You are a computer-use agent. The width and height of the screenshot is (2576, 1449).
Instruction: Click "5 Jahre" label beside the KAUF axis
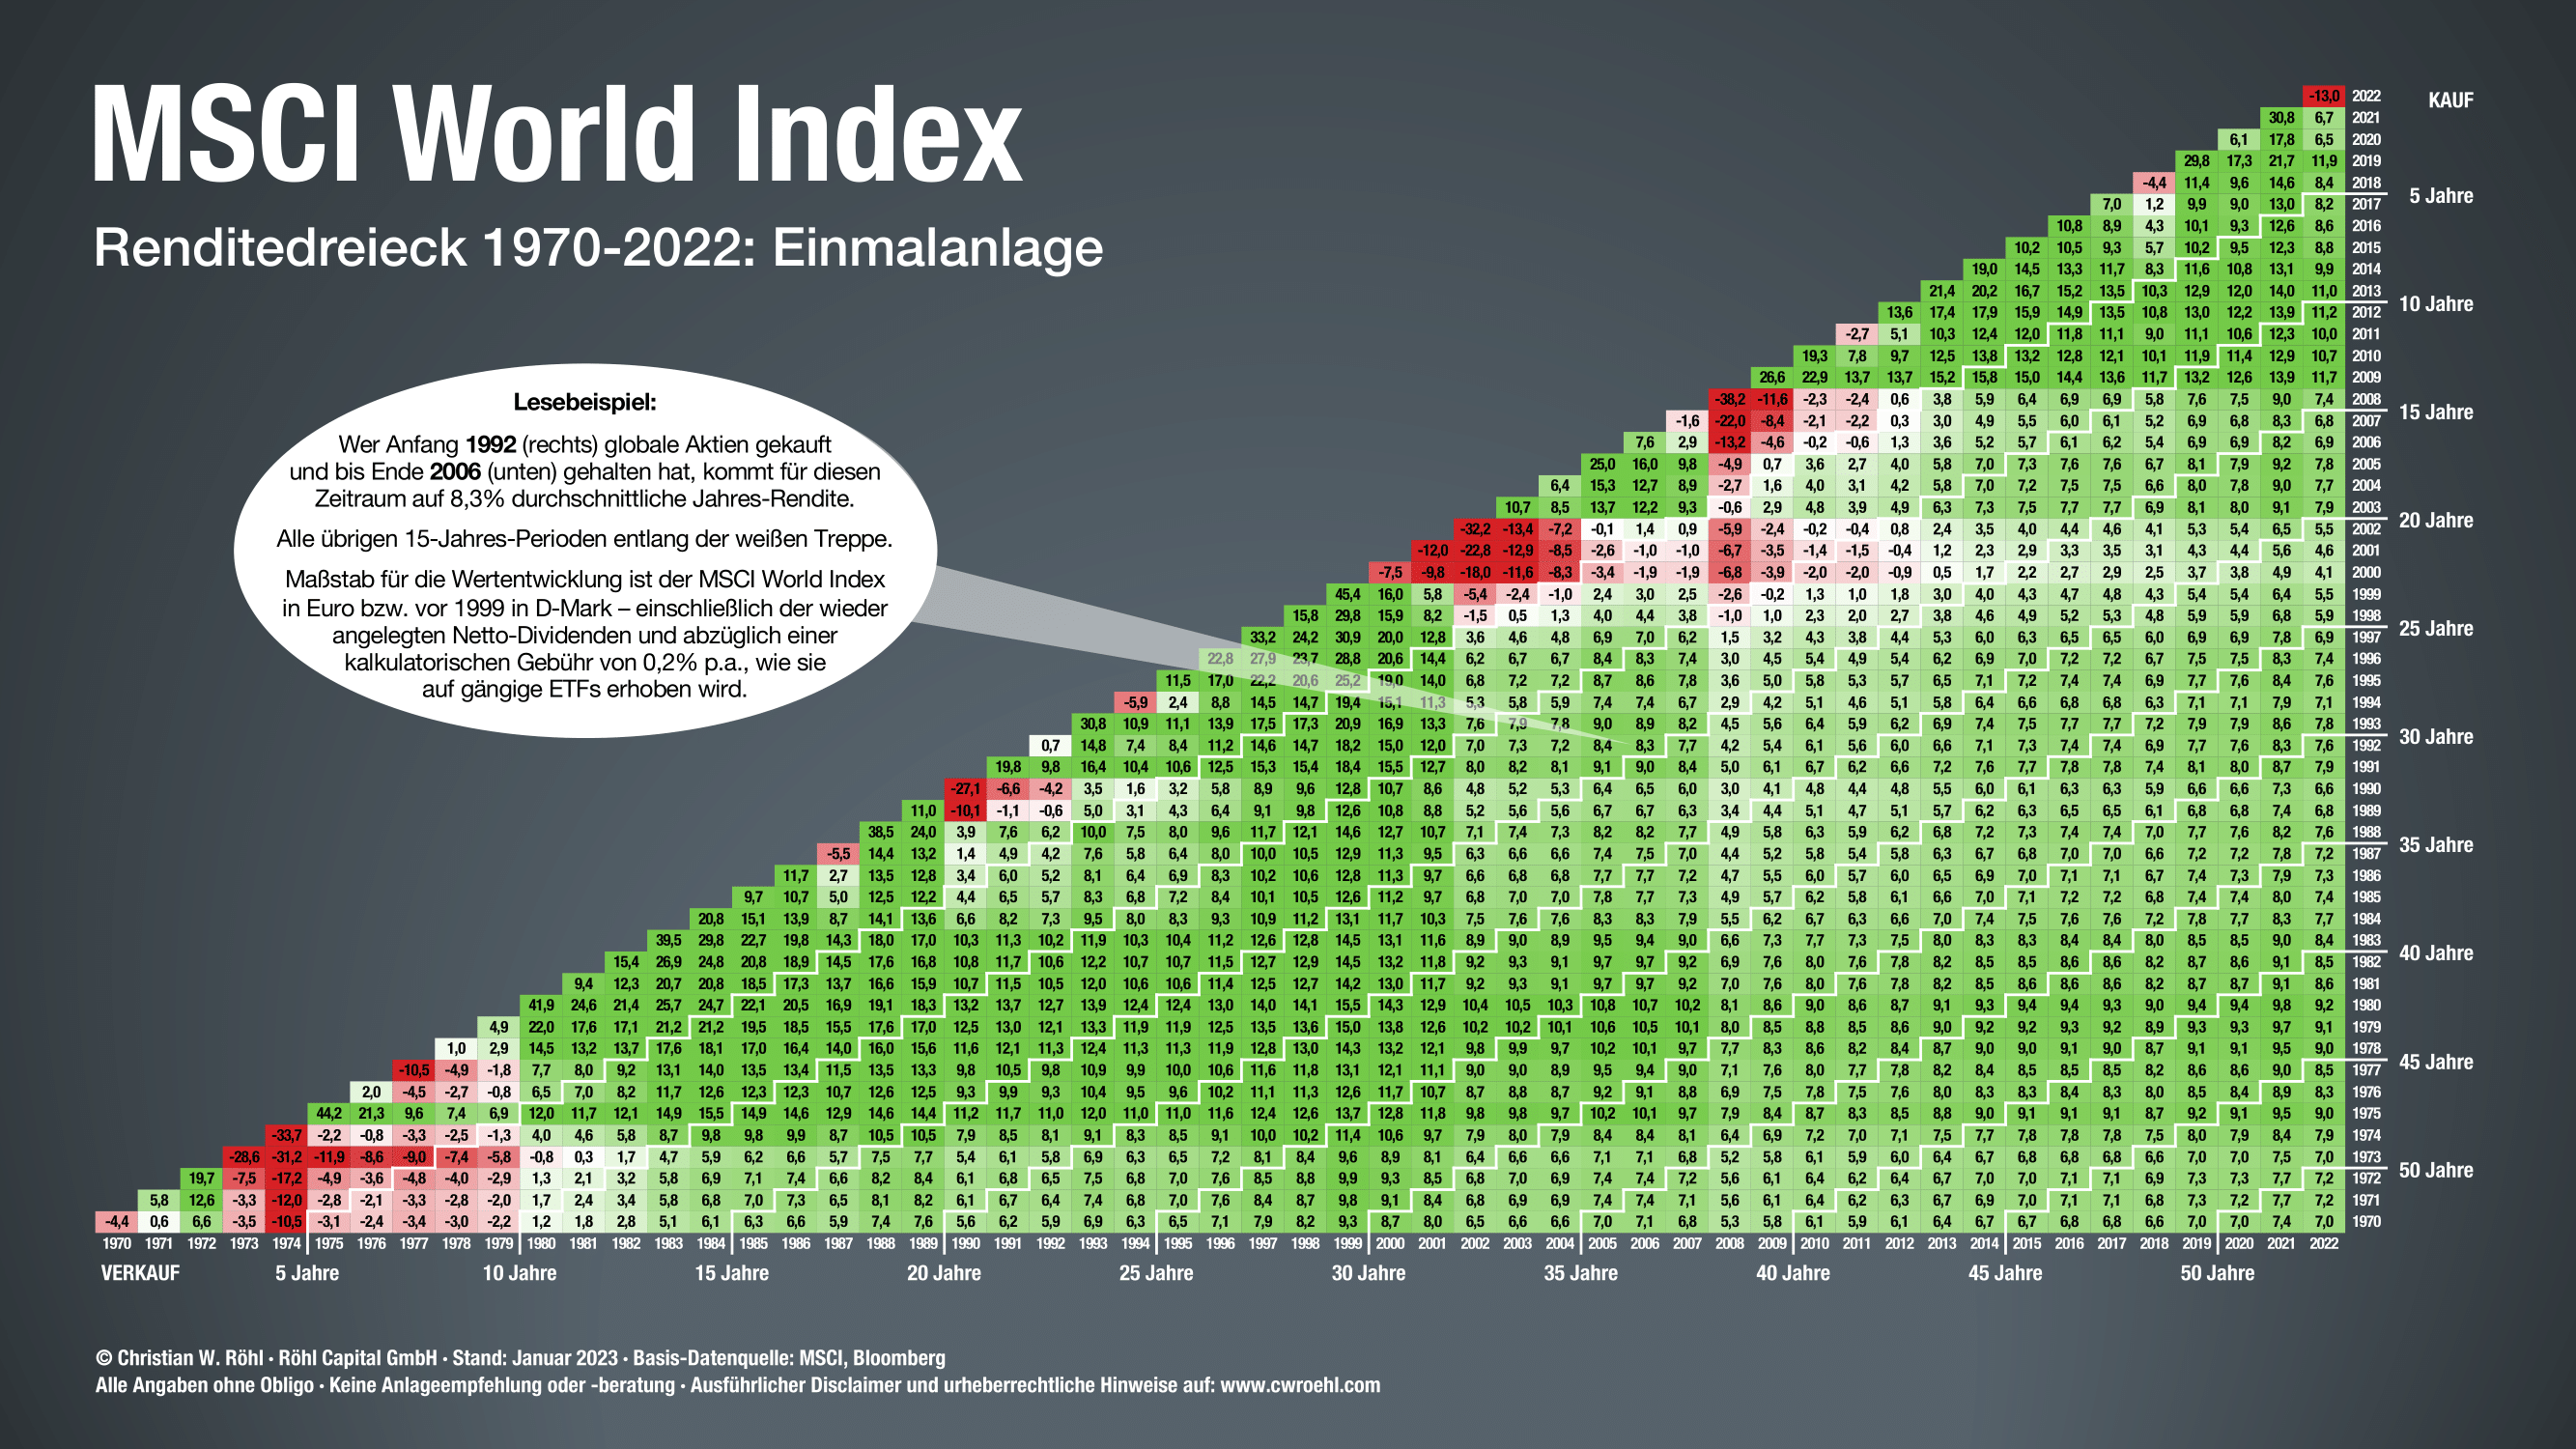(2440, 196)
